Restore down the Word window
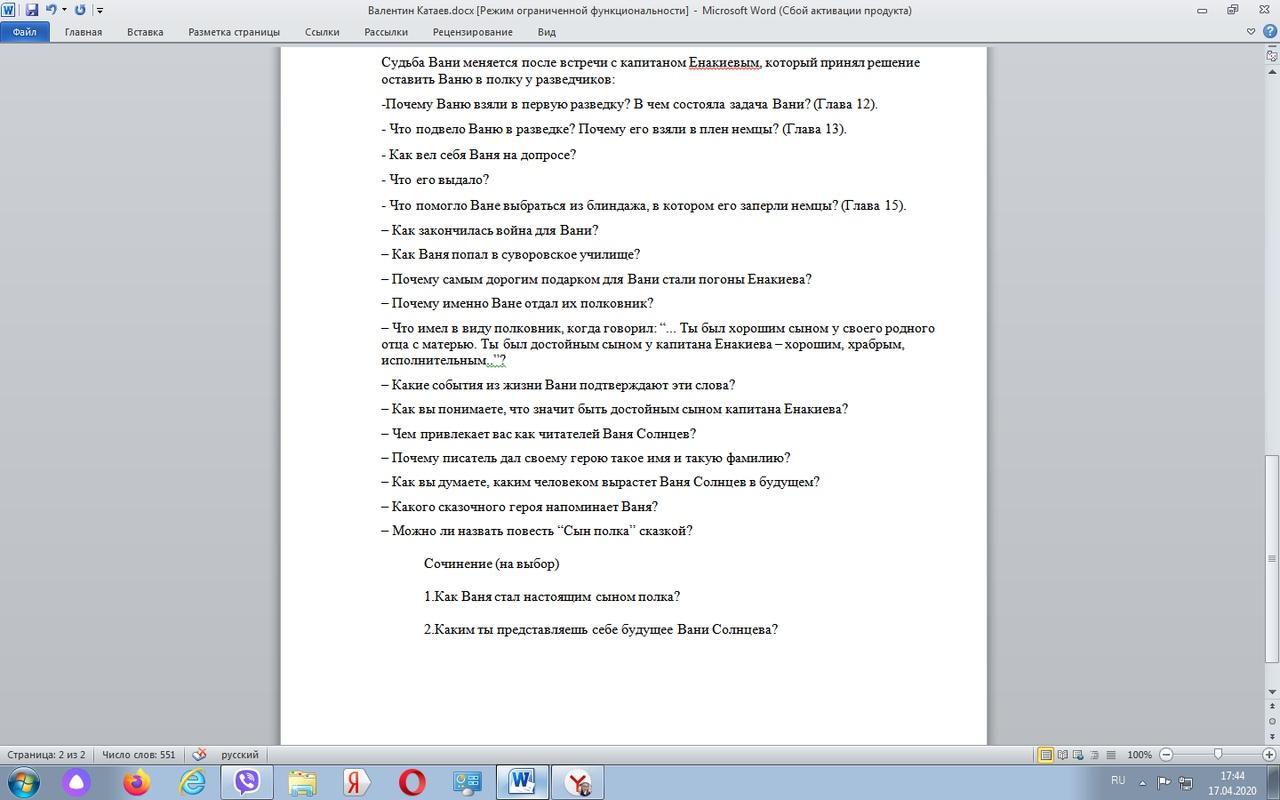 coord(1232,10)
